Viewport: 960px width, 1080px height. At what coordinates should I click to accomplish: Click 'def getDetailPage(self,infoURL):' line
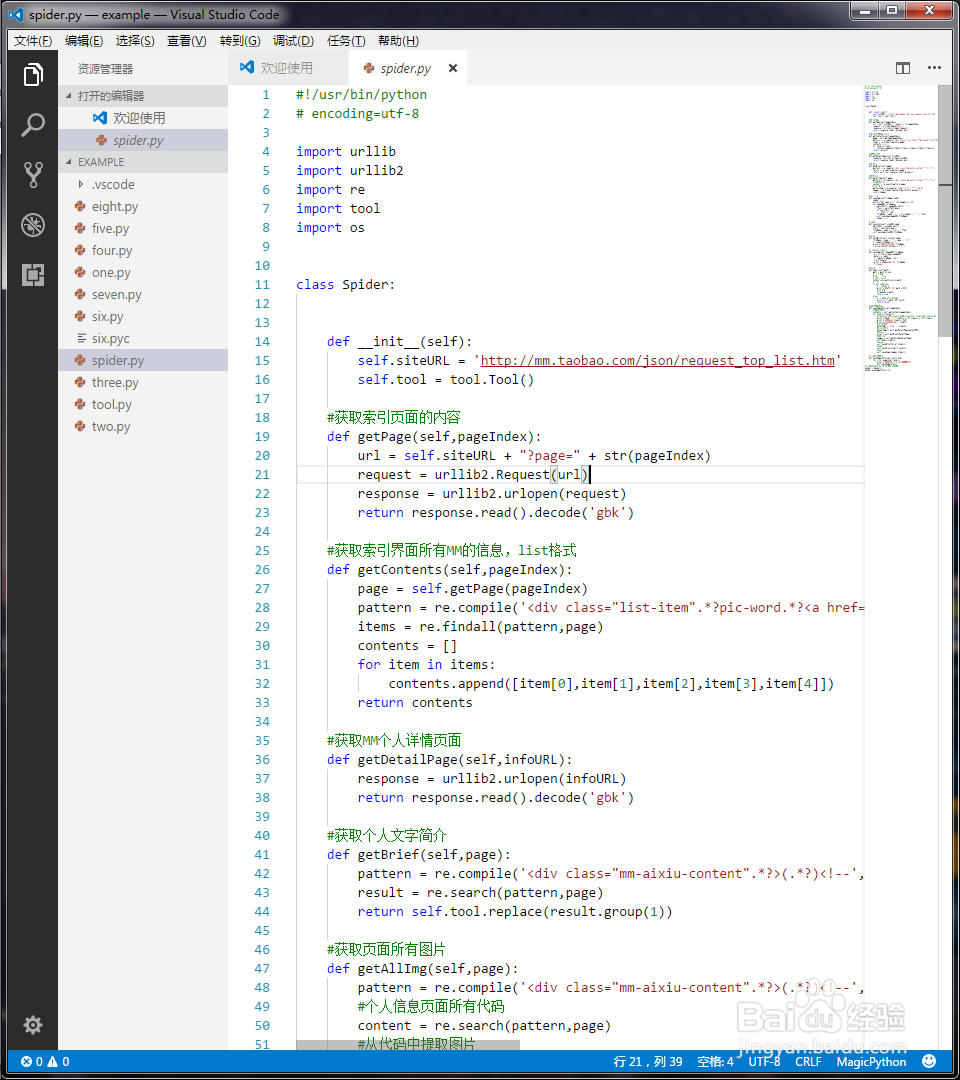coord(450,759)
